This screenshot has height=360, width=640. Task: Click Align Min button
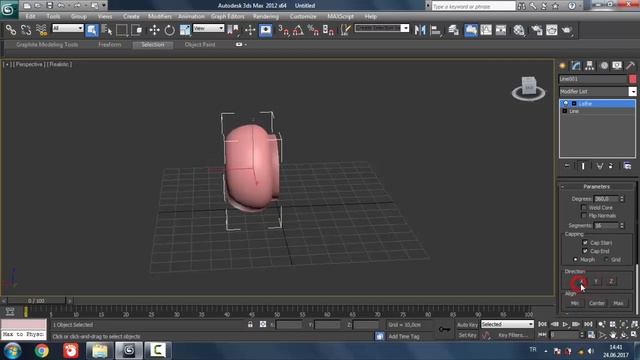point(575,303)
